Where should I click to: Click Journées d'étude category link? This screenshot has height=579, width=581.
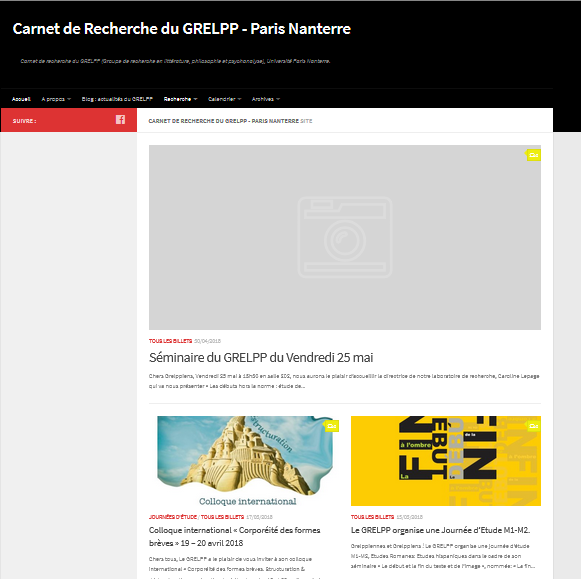pyautogui.click(x=173, y=517)
